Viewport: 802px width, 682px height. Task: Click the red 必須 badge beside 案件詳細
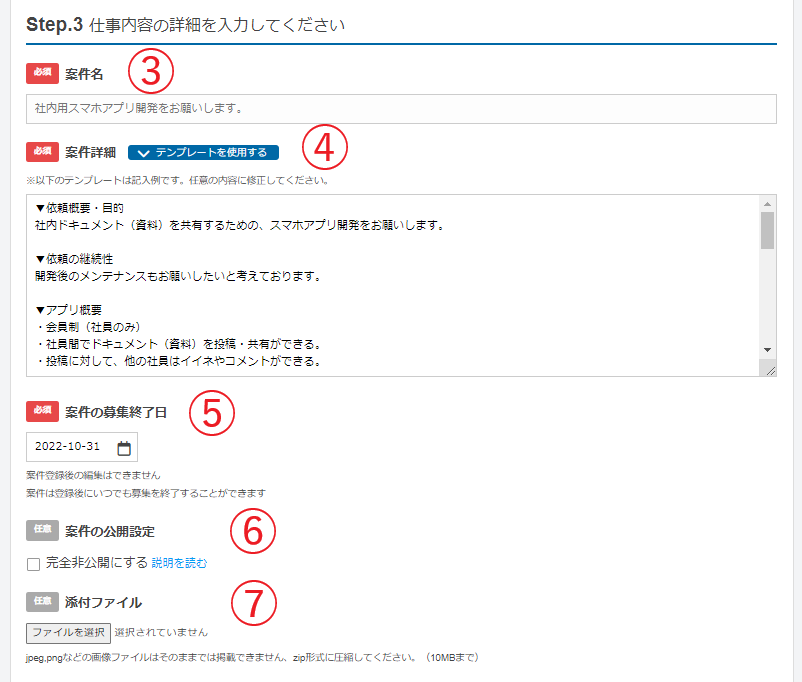click(x=43, y=152)
